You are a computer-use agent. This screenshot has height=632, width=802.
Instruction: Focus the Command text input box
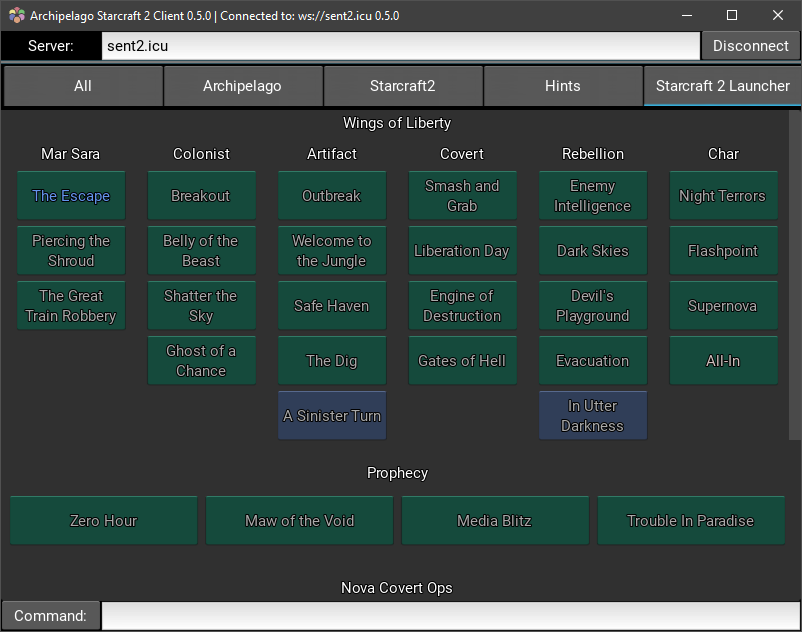[451, 616]
